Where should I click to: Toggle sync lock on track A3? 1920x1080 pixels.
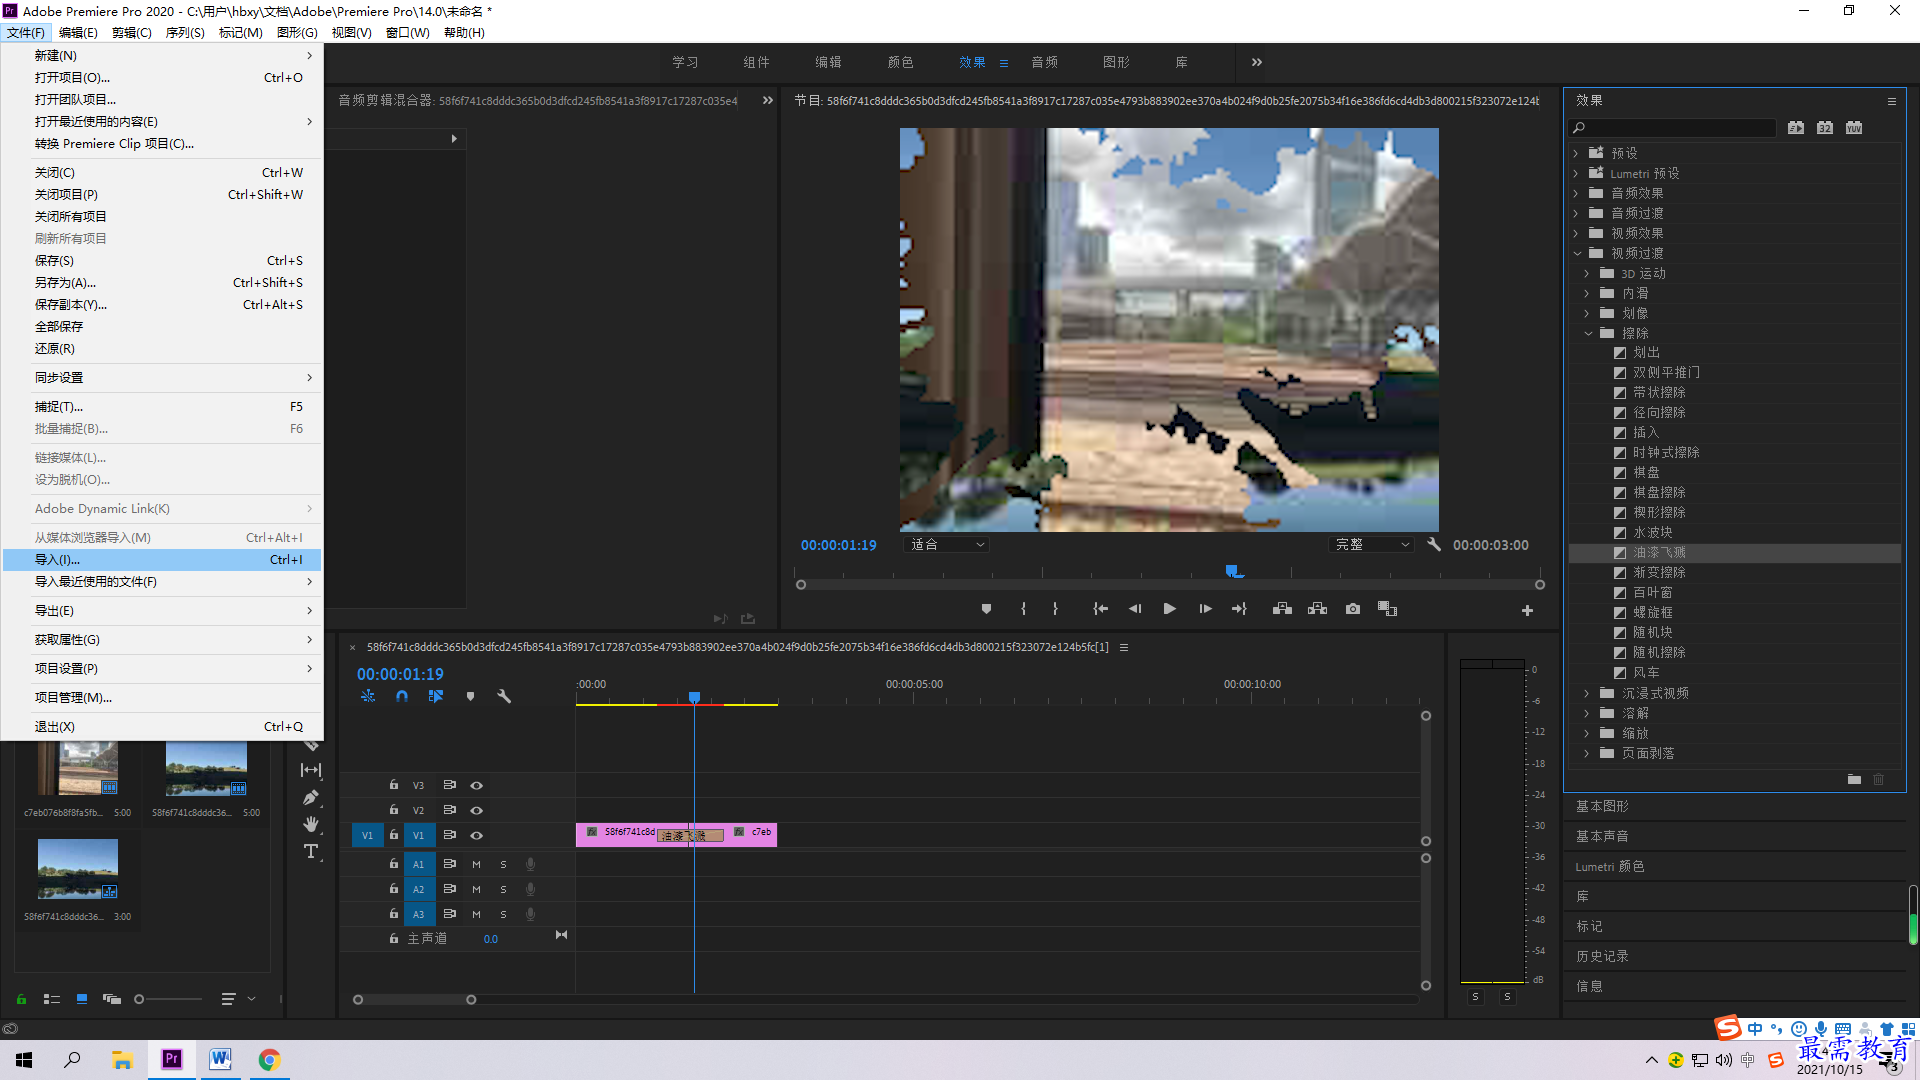(x=450, y=914)
